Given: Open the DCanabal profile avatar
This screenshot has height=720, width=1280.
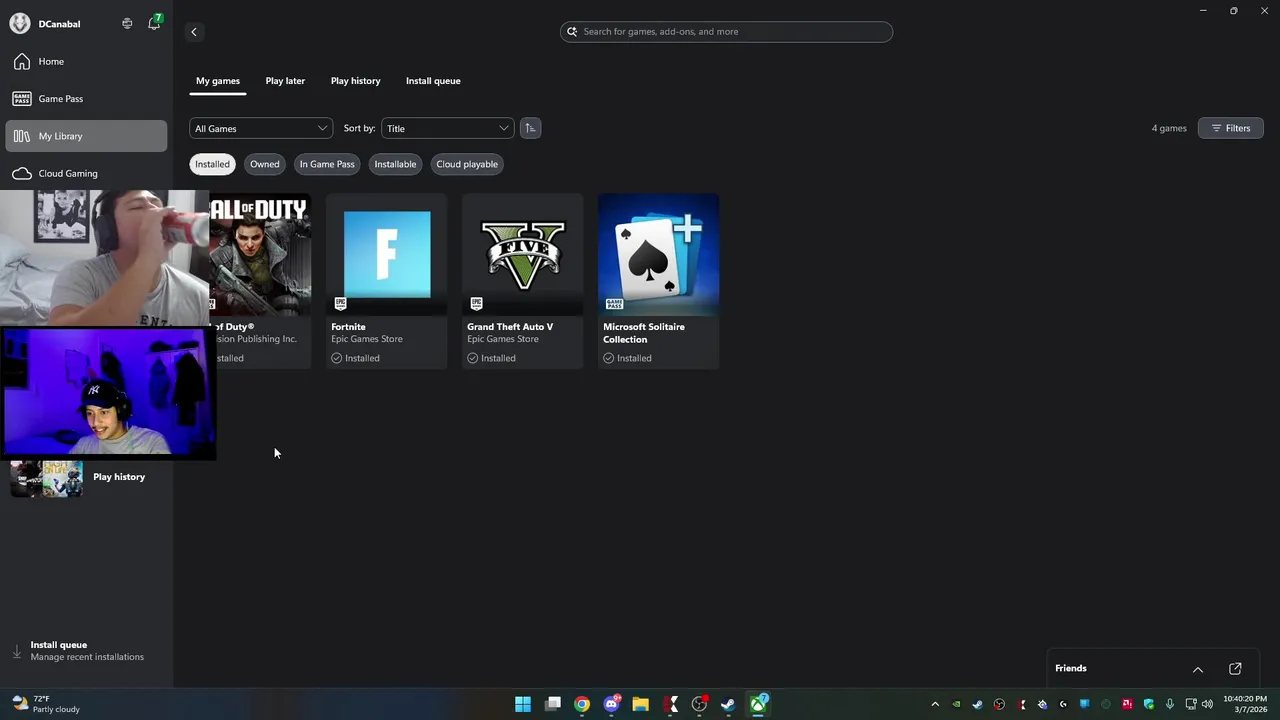Looking at the screenshot, I should click(x=20, y=24).
